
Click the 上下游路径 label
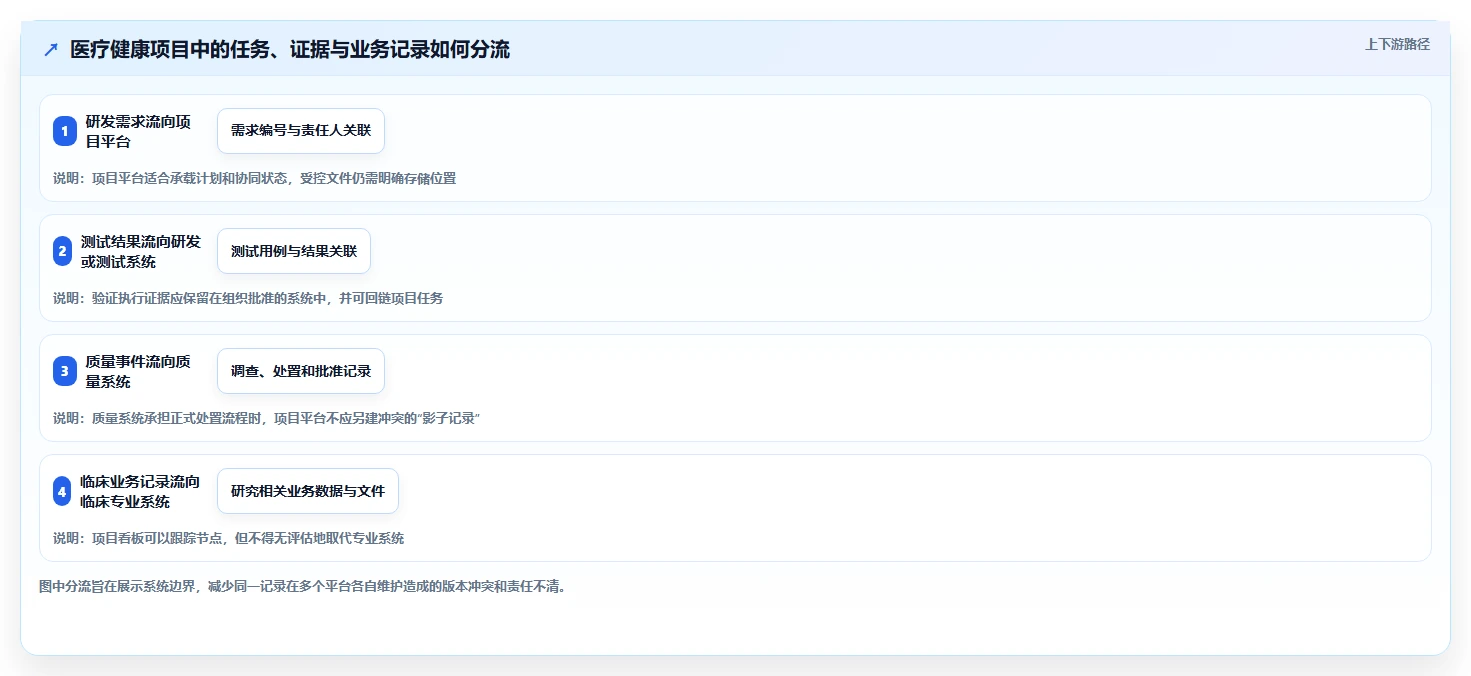click(1397, 44)
